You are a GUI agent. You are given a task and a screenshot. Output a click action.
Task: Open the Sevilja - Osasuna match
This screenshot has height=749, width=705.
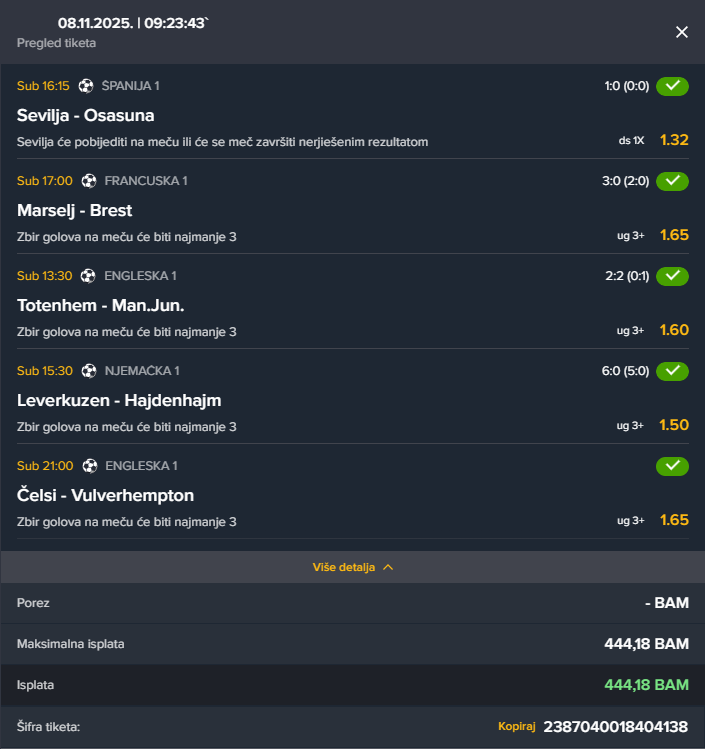click(x=86, y=115)
